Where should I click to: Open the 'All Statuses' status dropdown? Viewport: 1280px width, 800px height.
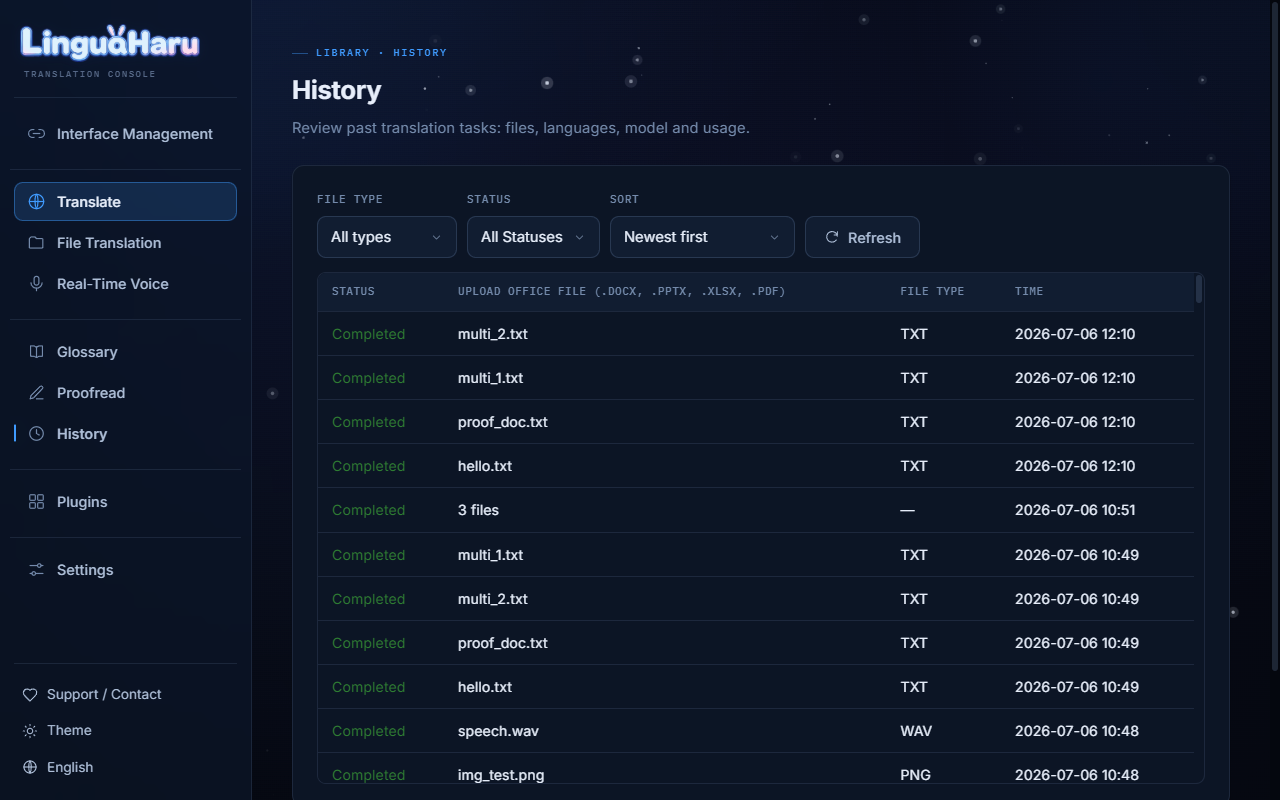(533, 237)
